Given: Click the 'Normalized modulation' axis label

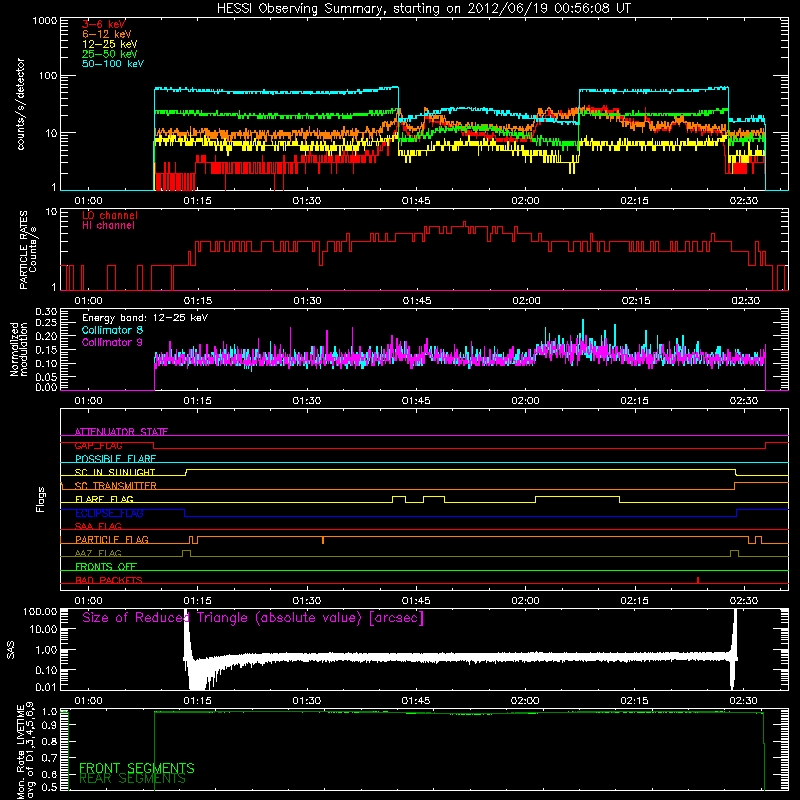Looking at the screenshot, I should coord(19,349).
